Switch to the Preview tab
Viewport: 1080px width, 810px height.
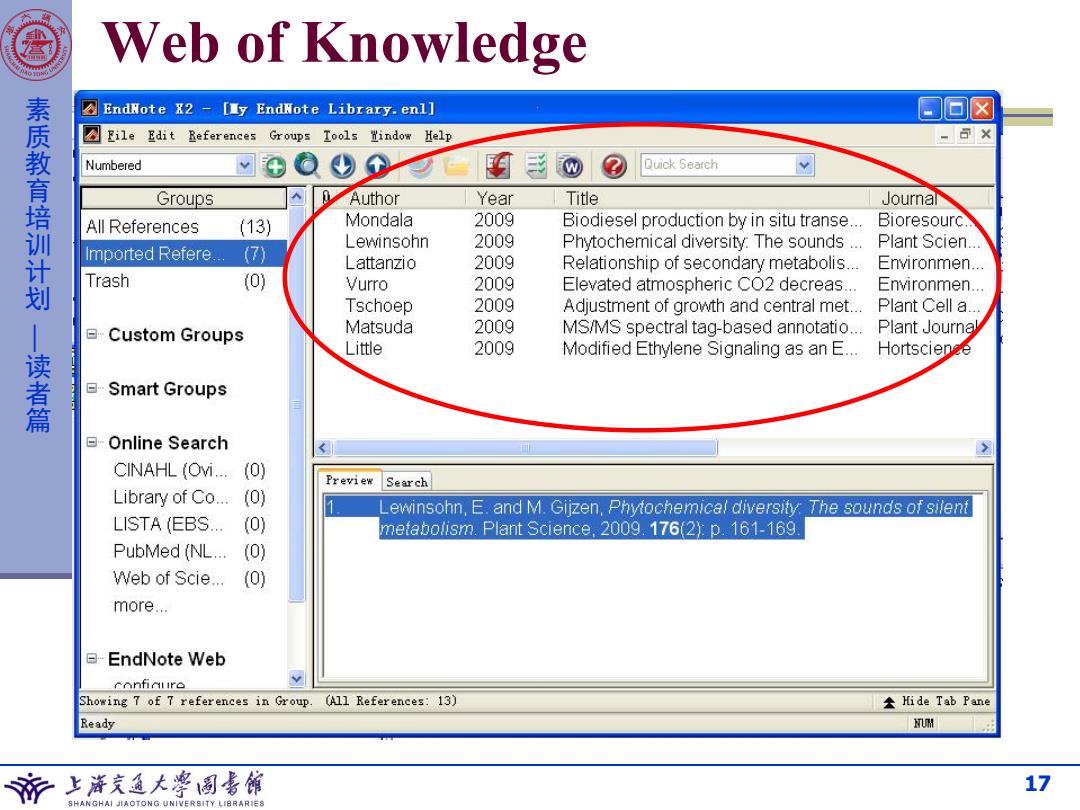349,481
